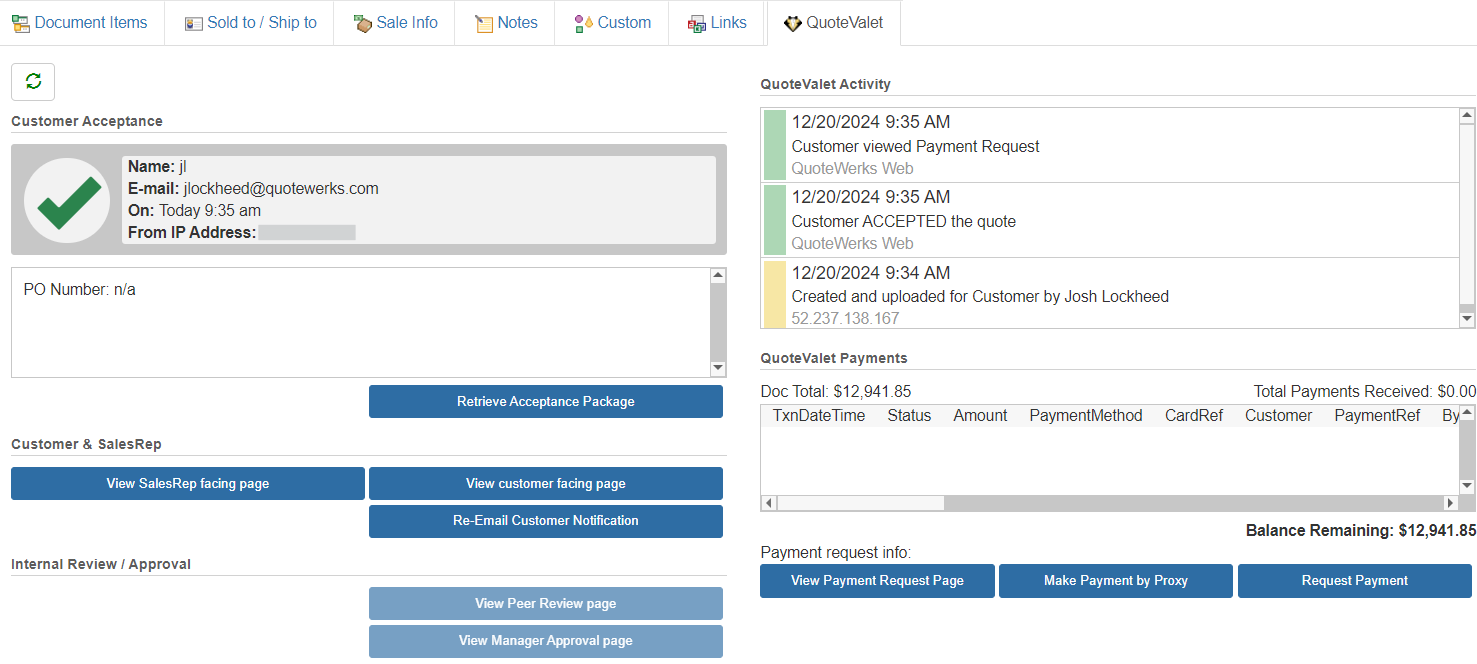
Task: Click the email jlockheed@quotewerks.com
Action: point(281,189)
